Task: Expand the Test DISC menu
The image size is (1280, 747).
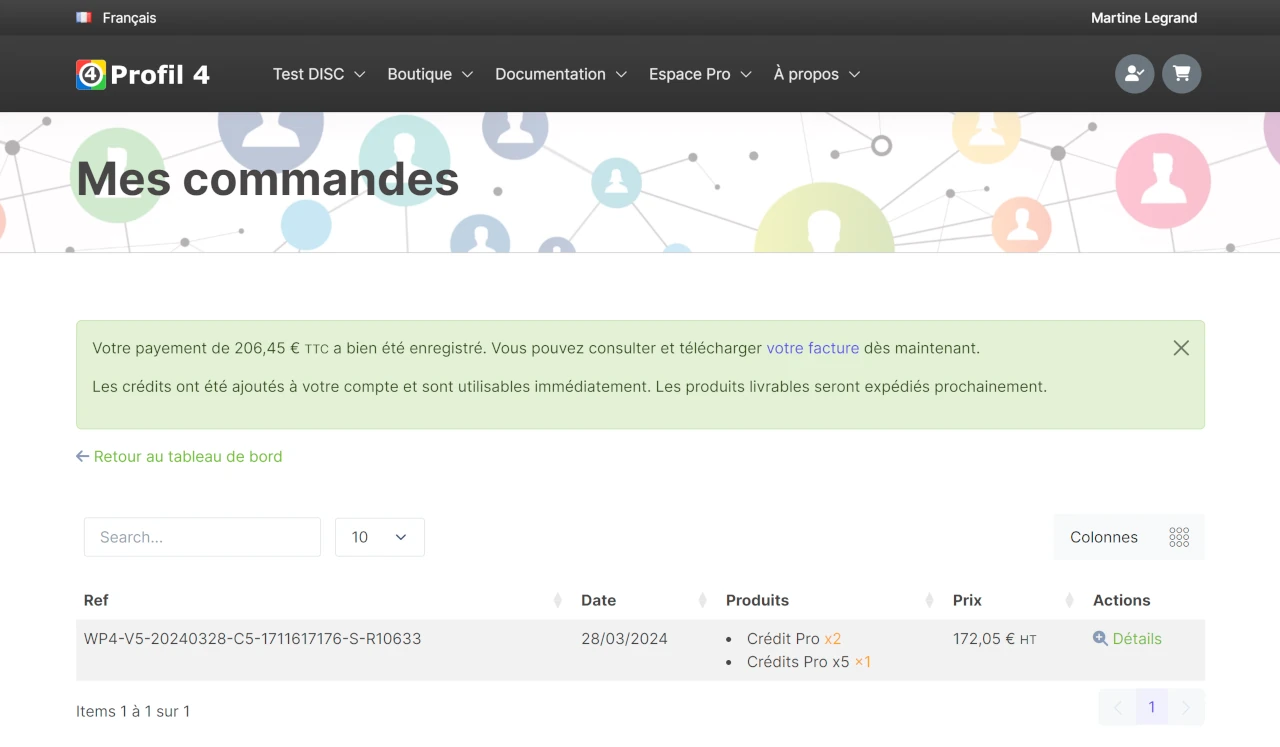Action: click(319, 74)
